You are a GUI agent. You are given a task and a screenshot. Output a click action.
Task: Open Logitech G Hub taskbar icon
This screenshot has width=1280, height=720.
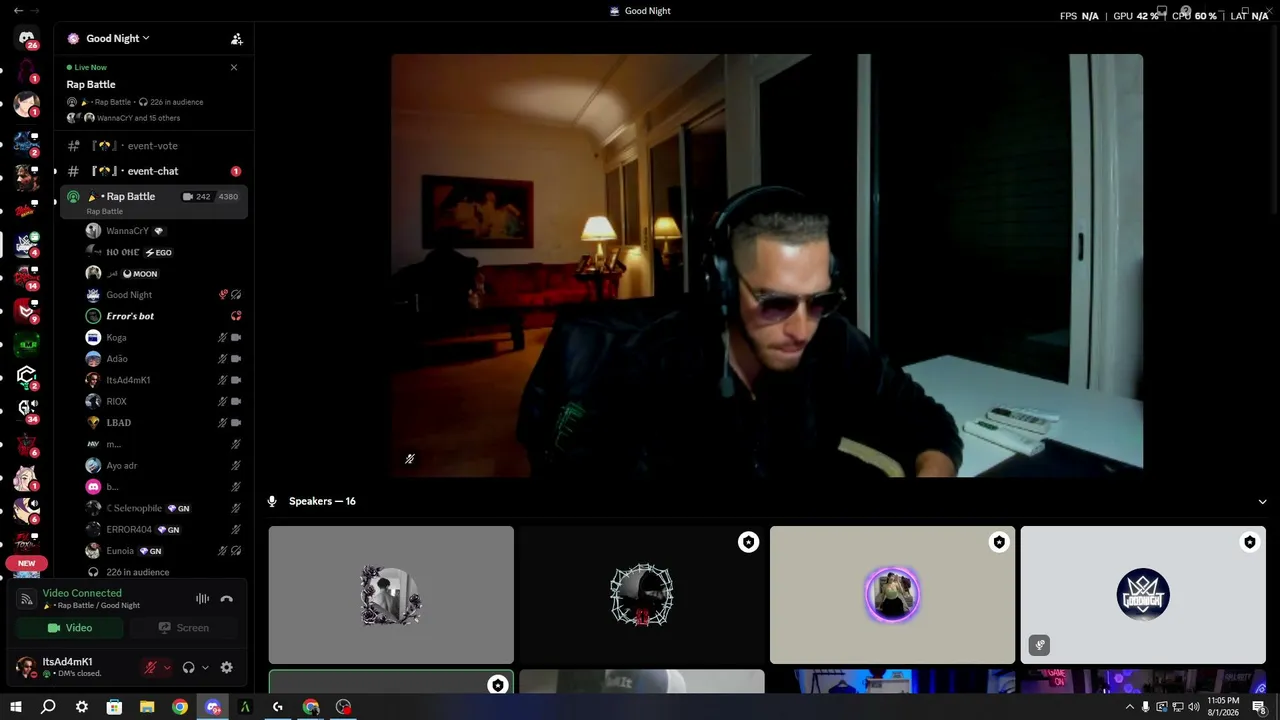(278, 707)
